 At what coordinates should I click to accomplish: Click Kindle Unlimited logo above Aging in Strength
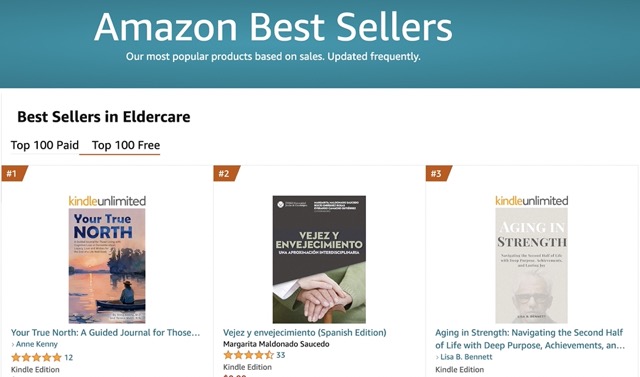531,201
